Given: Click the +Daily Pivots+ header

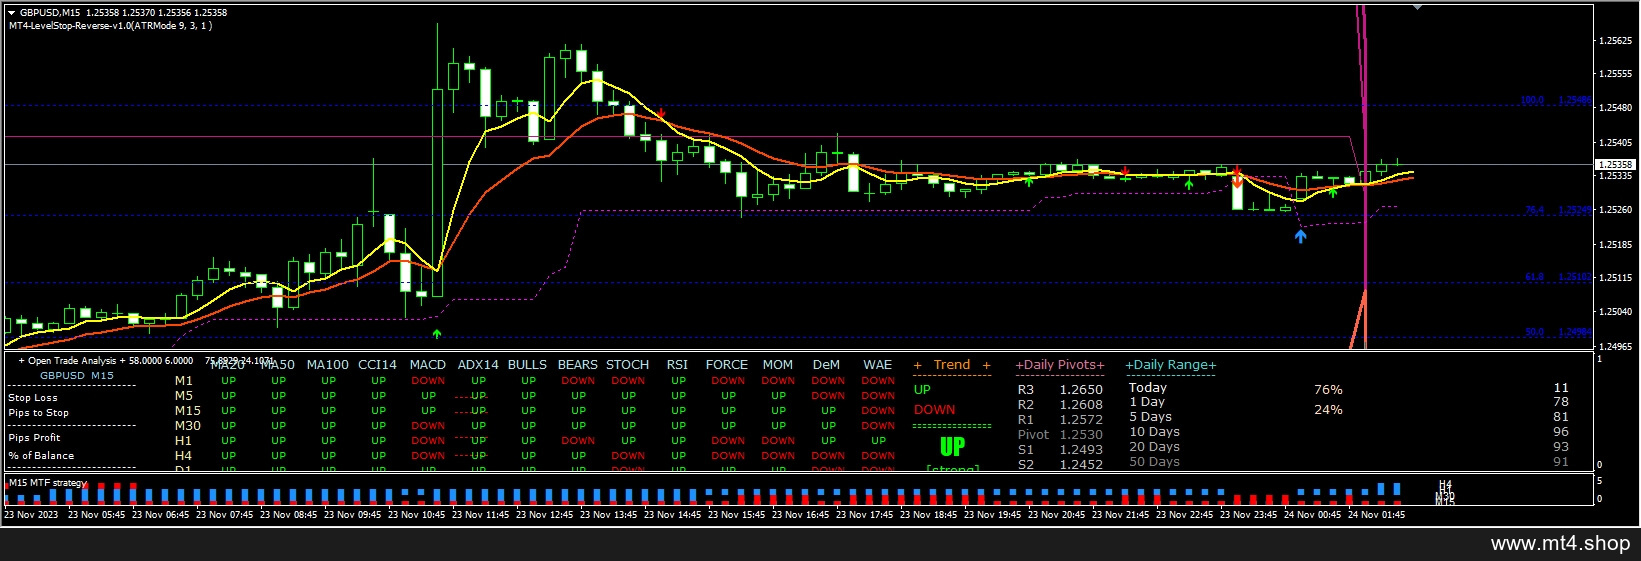Looking at the screenshot, I should point(1060,365).
